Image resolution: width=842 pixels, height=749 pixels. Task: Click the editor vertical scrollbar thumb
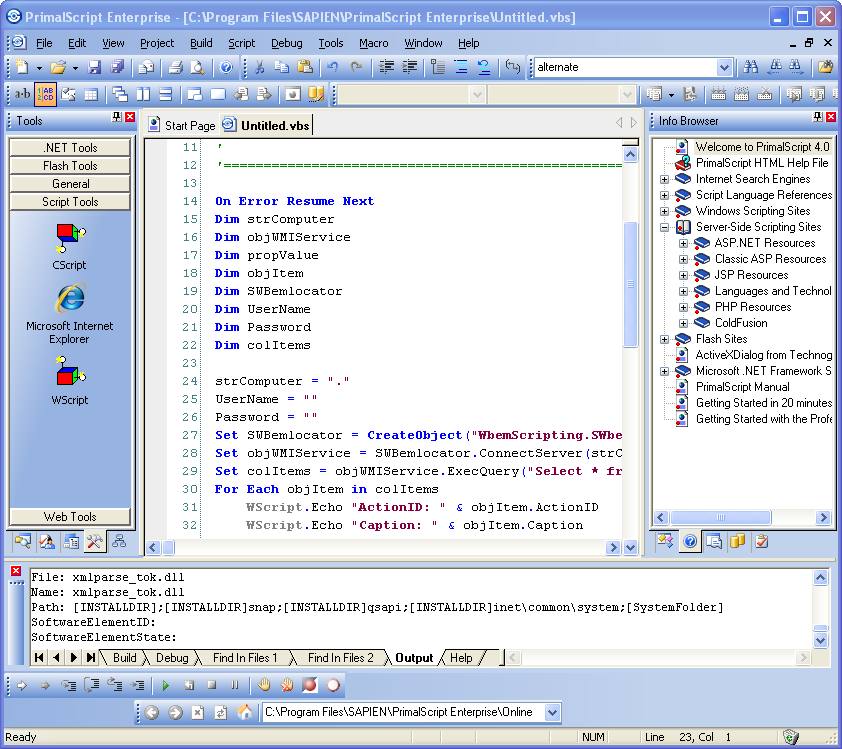(x=630, y=284)
